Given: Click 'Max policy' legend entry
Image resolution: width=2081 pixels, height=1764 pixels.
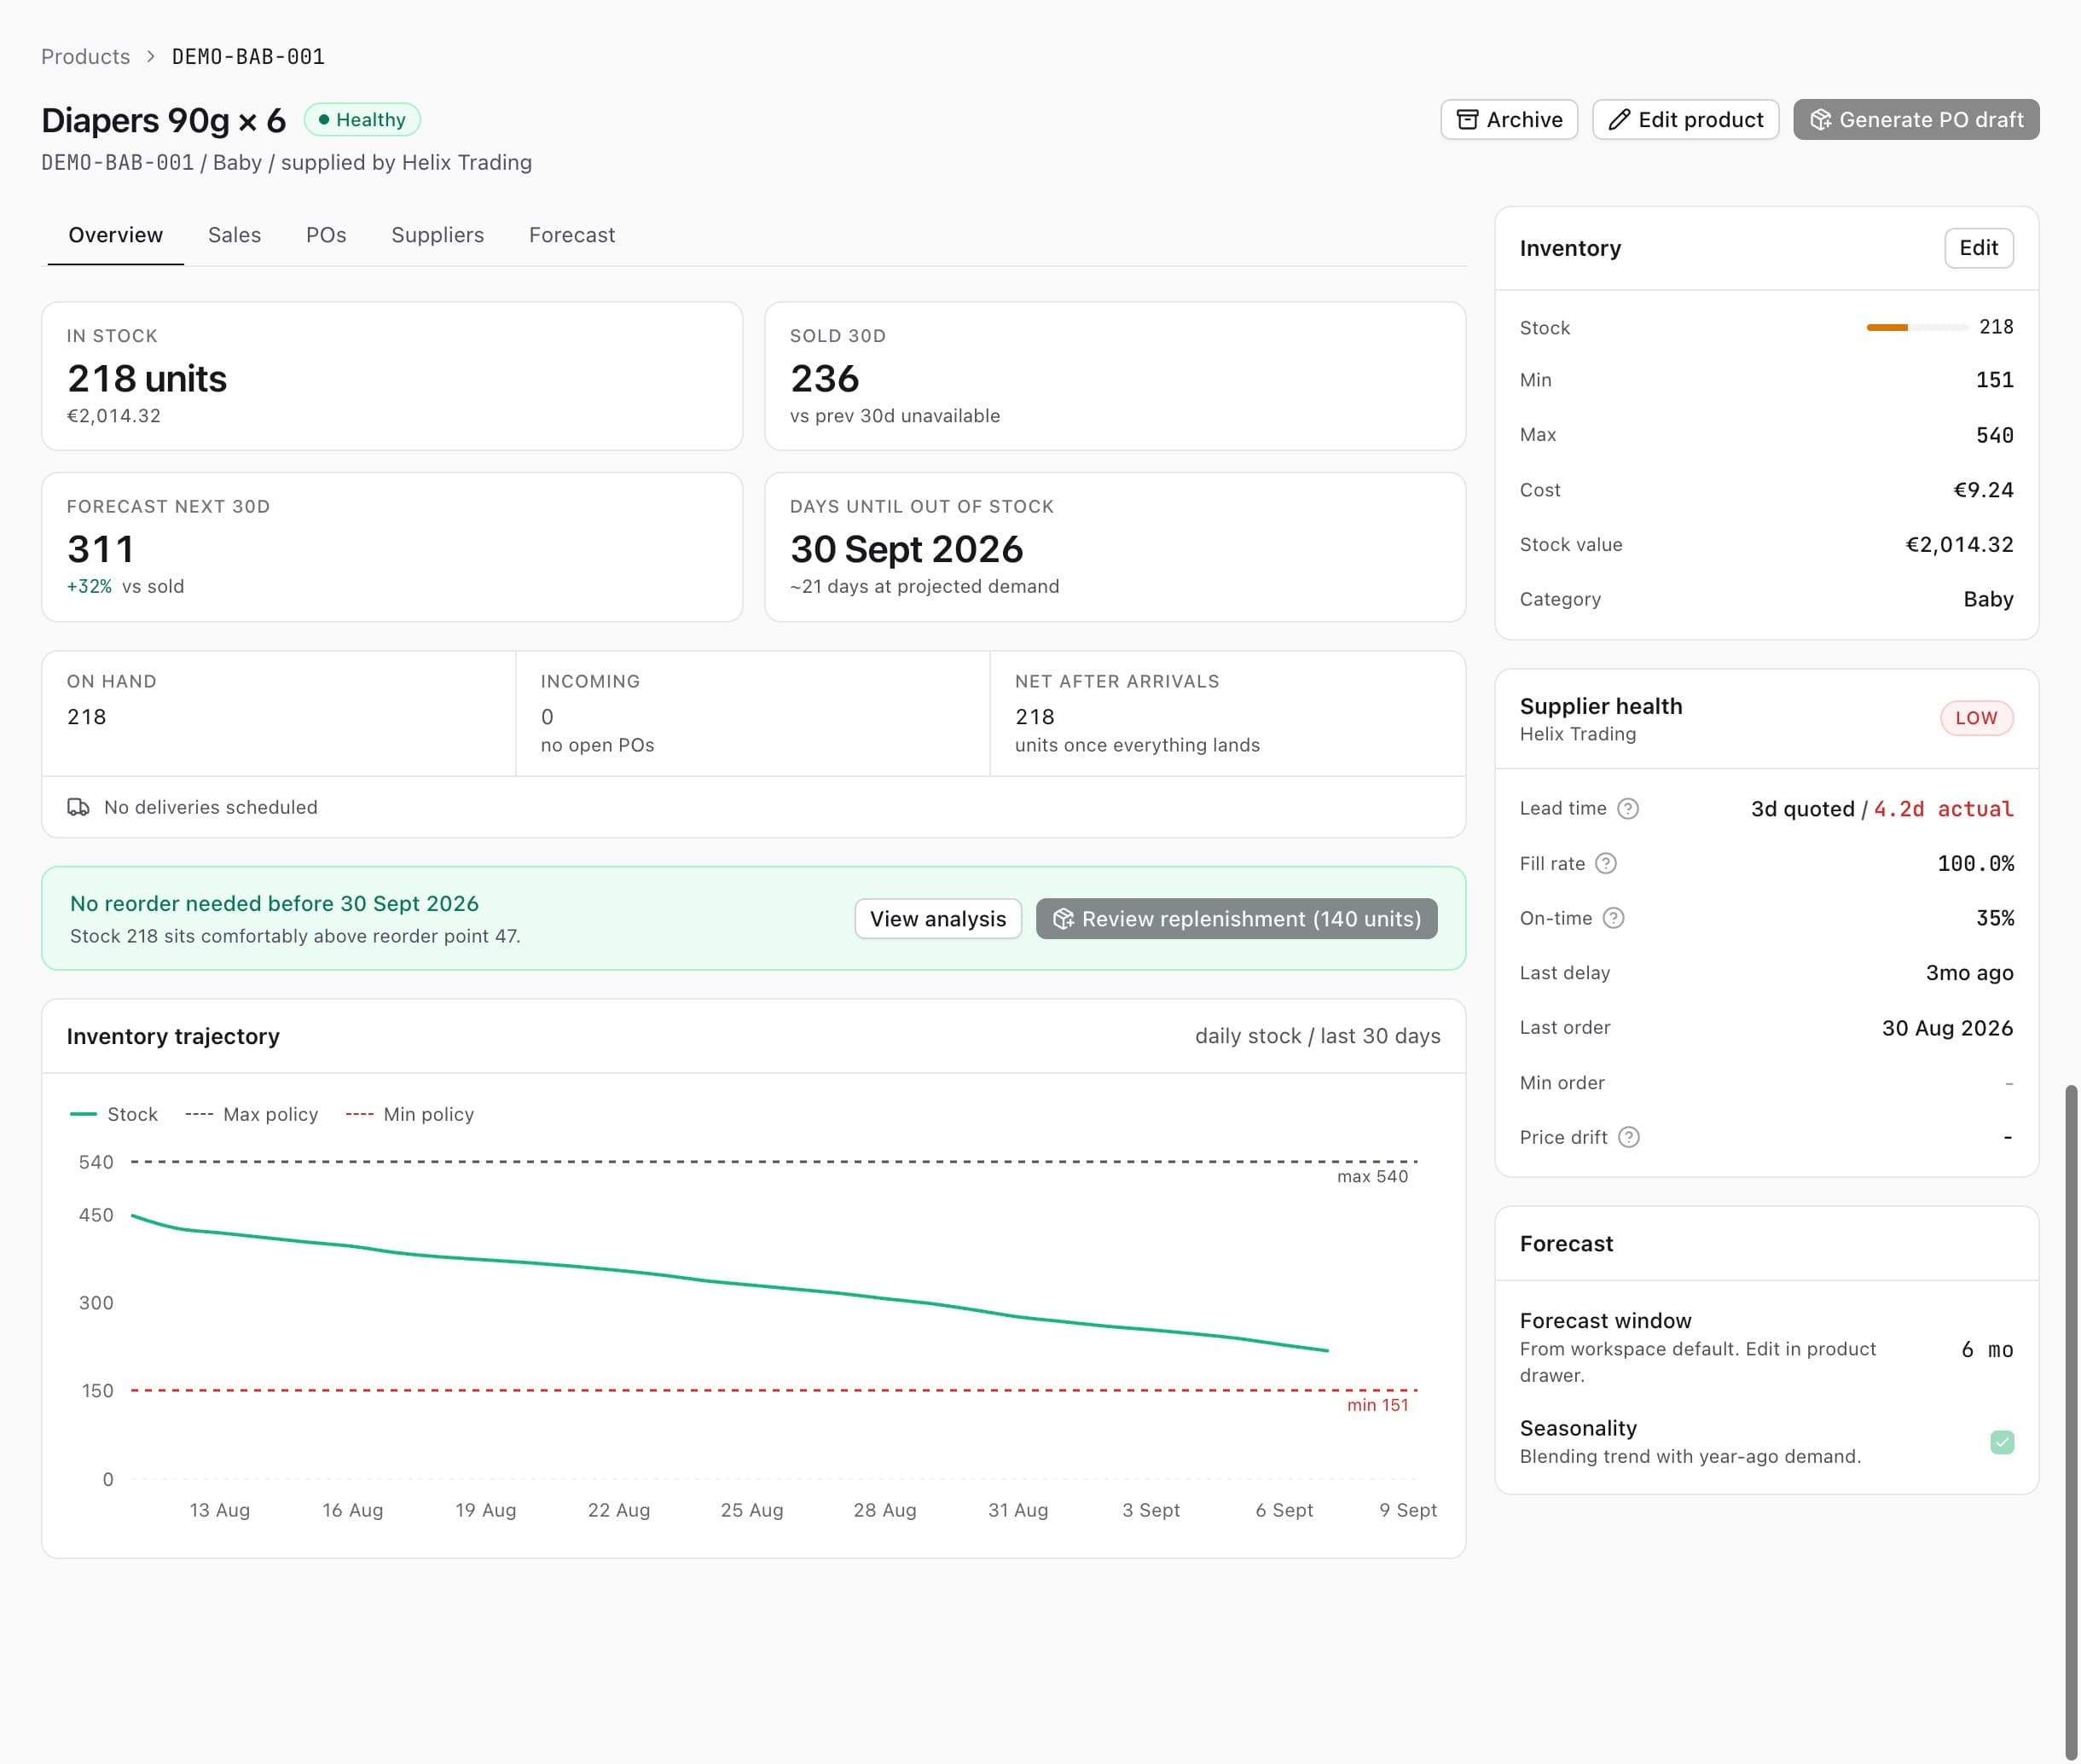Looking at the screenshot, I should click(251, 1114).
